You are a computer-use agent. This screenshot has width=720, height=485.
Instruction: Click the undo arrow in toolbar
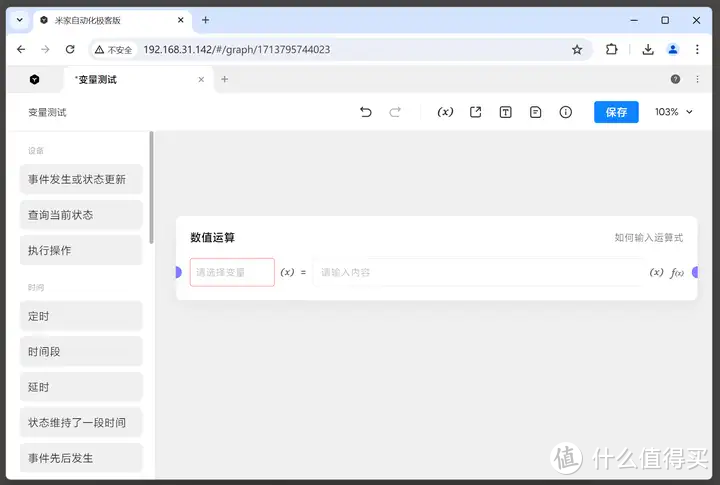(366, 112)
